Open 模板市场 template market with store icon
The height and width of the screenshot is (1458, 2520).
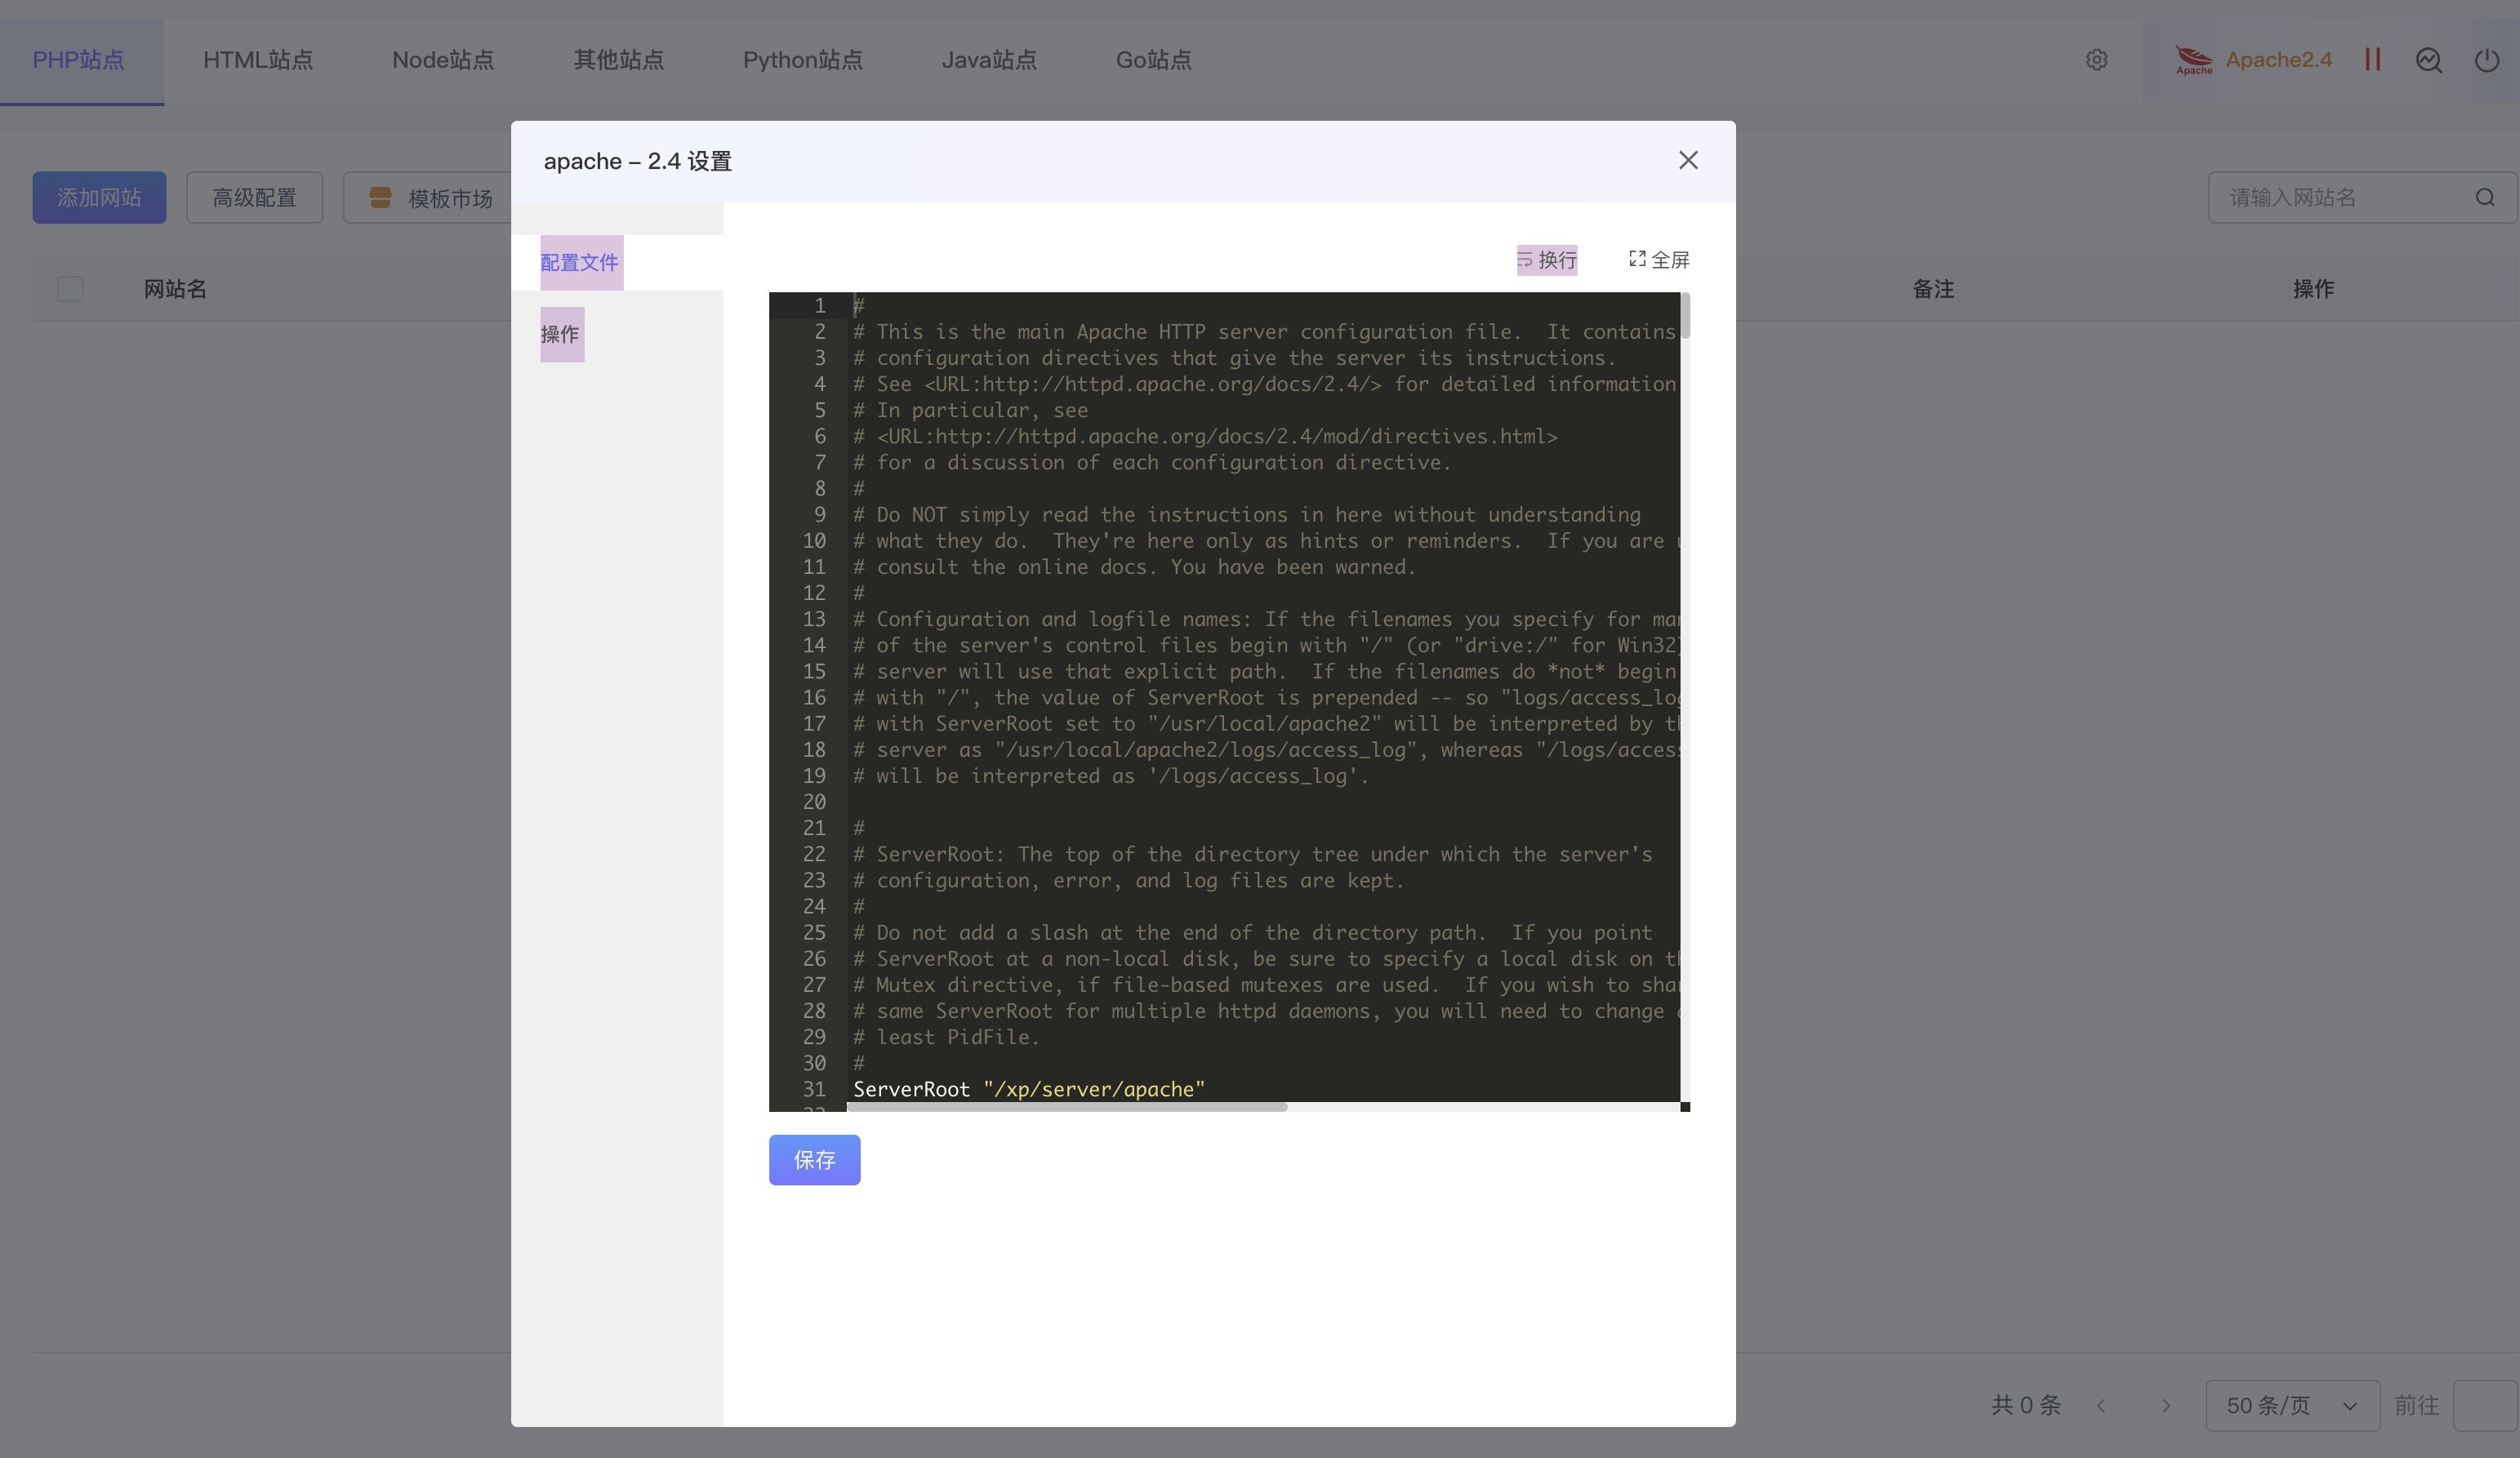pyautogui.click(x=380, y=198)
